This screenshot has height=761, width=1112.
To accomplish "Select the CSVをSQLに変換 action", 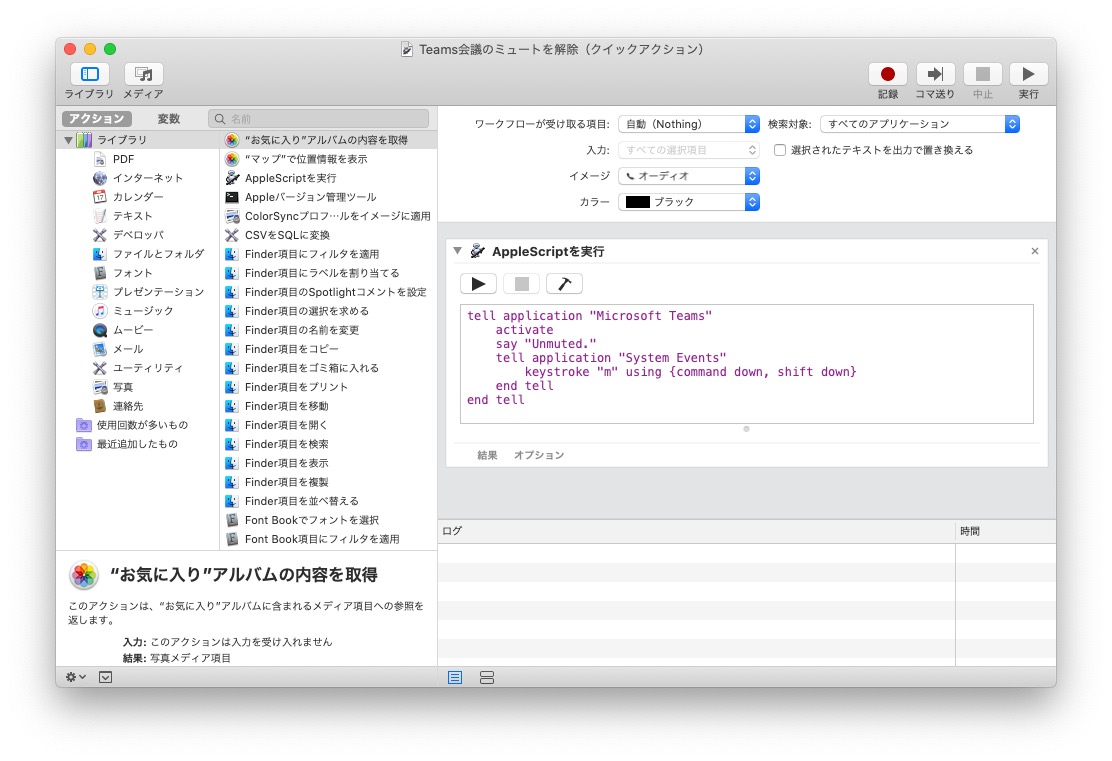I will coord(329,235).
